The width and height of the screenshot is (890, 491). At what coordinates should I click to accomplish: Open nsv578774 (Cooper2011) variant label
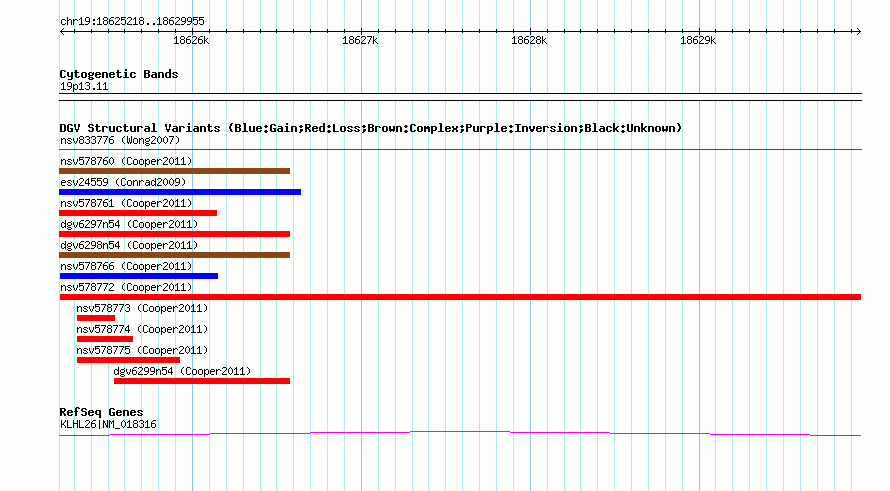click(142, 329)
